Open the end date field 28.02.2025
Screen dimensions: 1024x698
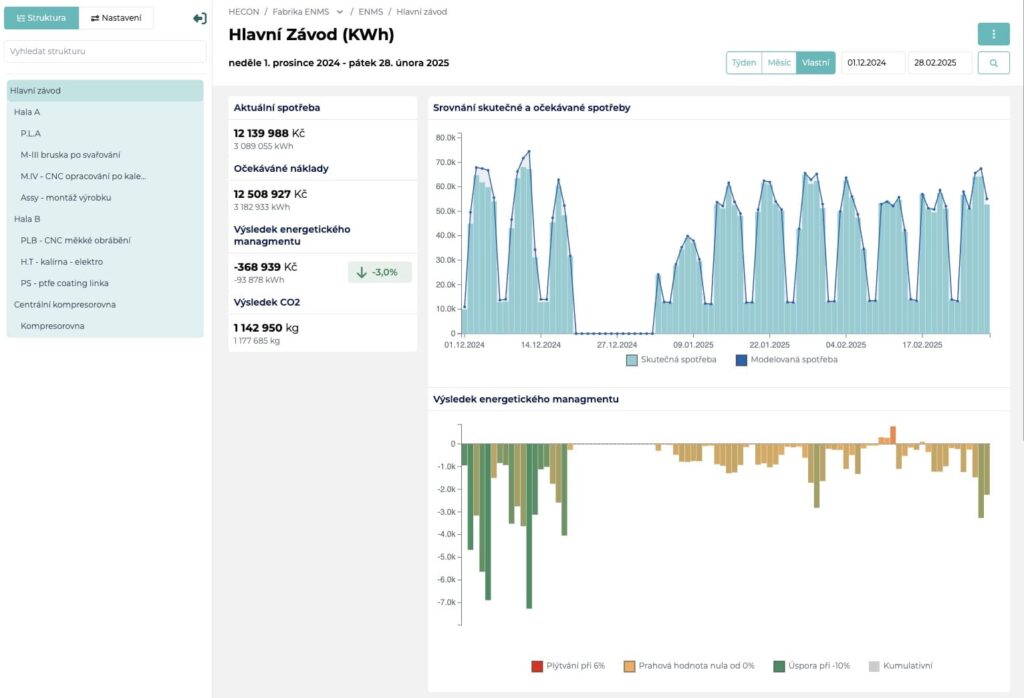[x=940, y=63]
